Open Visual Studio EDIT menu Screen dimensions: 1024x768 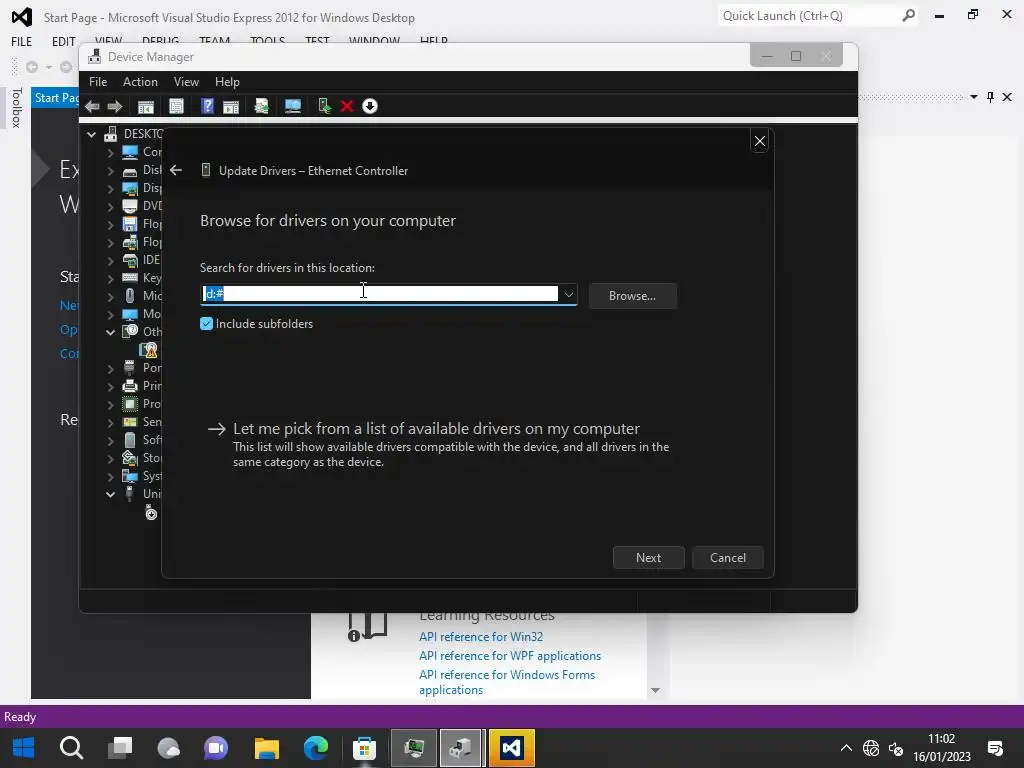[63, 41]
